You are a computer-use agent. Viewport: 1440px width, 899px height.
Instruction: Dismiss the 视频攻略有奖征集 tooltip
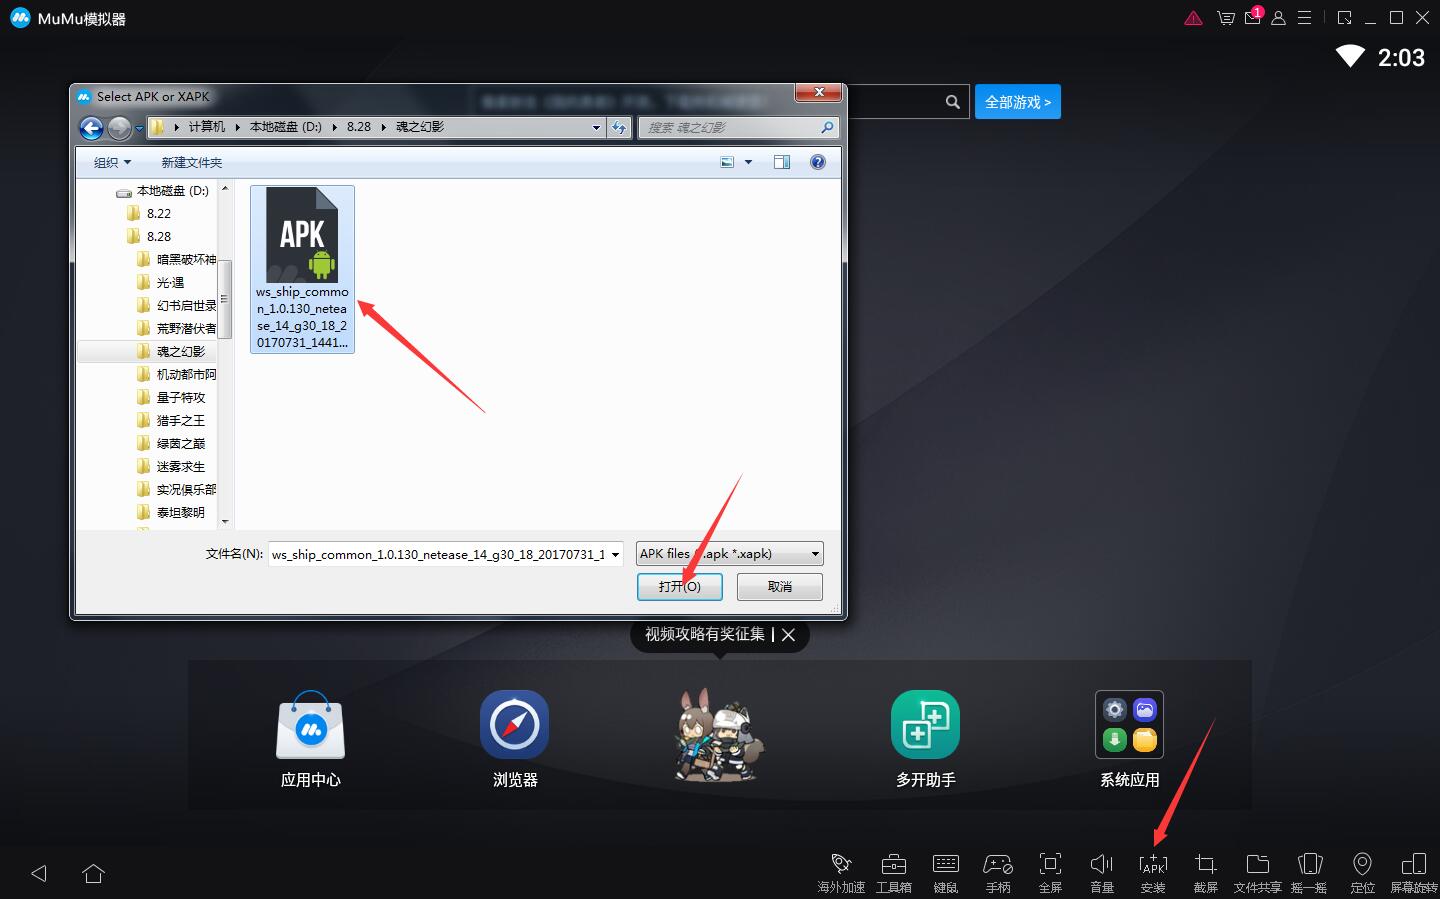(789, 635)
